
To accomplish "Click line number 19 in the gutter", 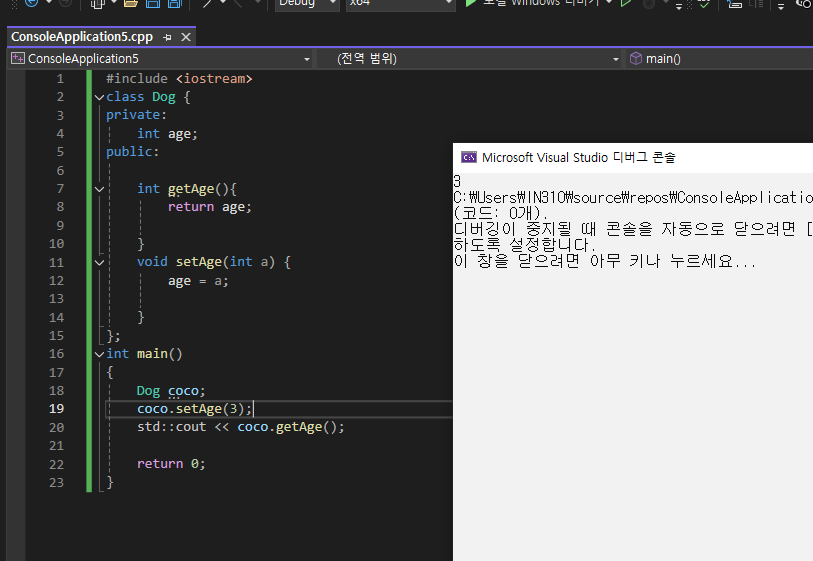I will (57, 409).
